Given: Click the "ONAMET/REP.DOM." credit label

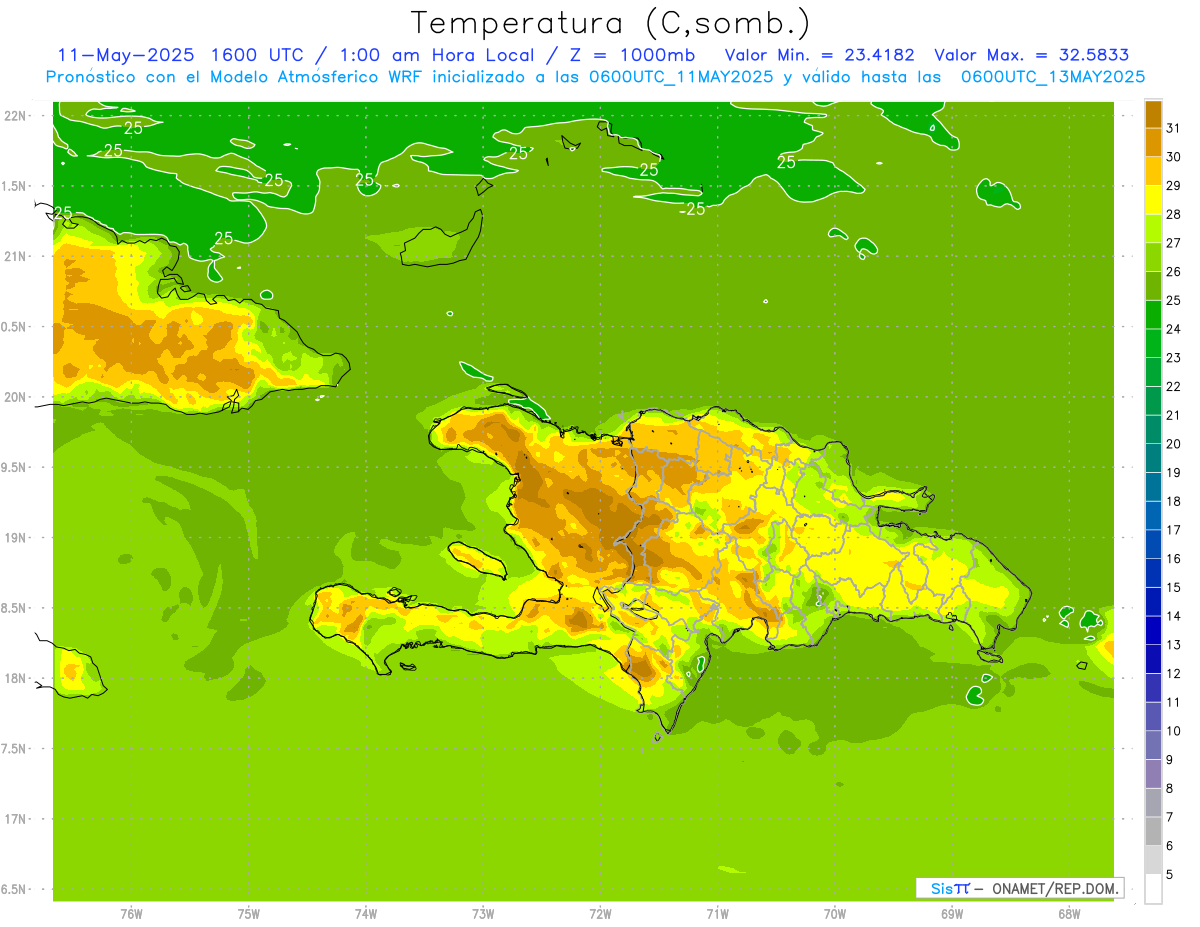Looking at the screenshot, I should pyautogui.click(x=1053, y=888).
